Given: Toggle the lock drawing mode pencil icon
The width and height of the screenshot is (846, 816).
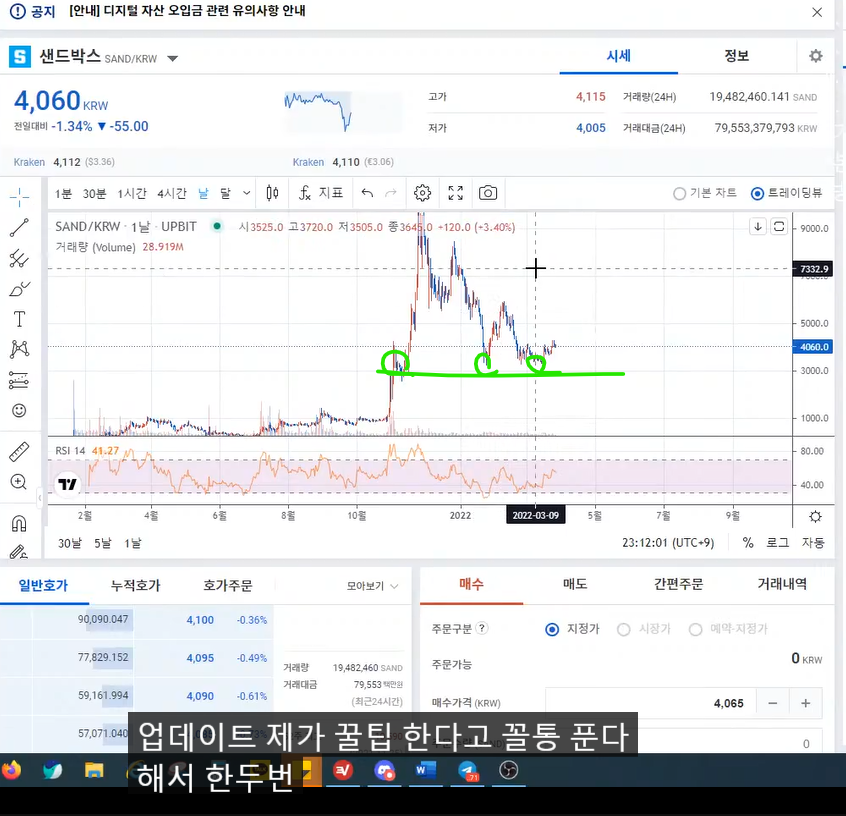Looking at the screenshot, I should 19,552.
